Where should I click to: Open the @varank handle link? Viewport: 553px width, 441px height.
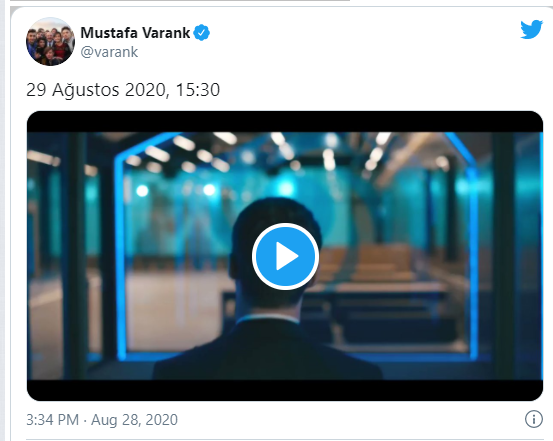click(x=109, y=52)
